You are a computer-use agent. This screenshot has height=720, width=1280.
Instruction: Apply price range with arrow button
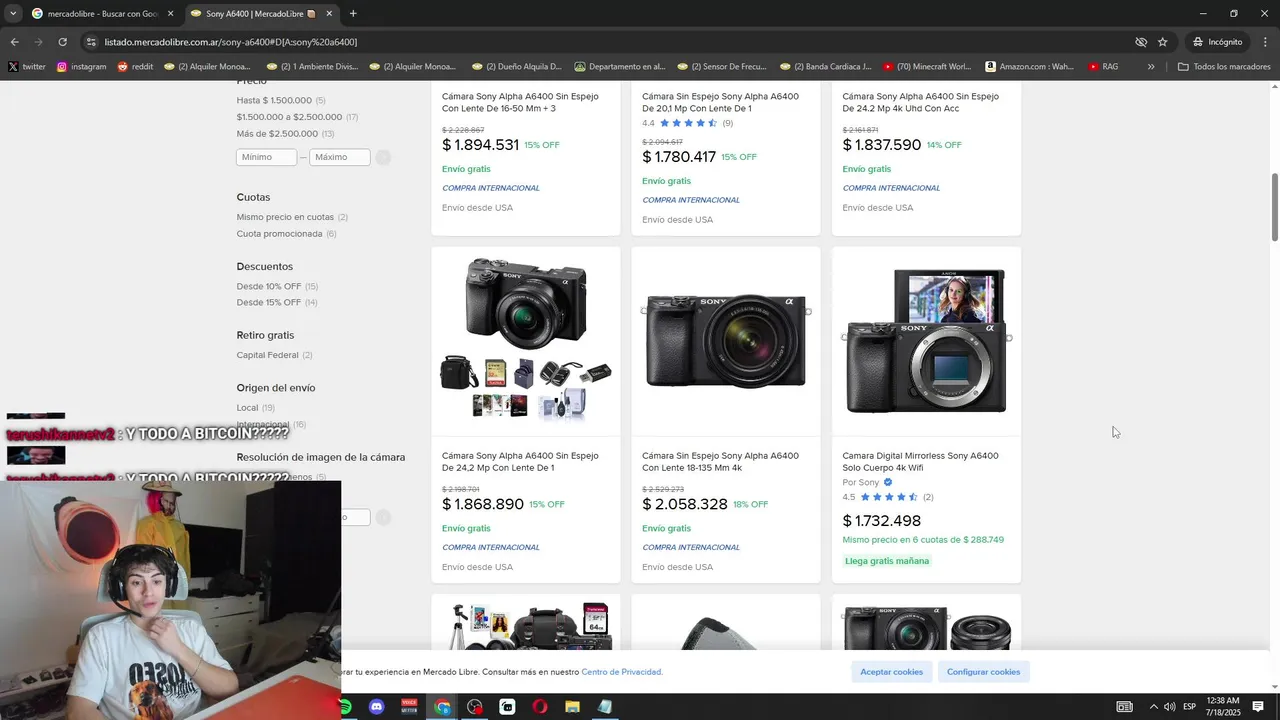click(383, 157)
